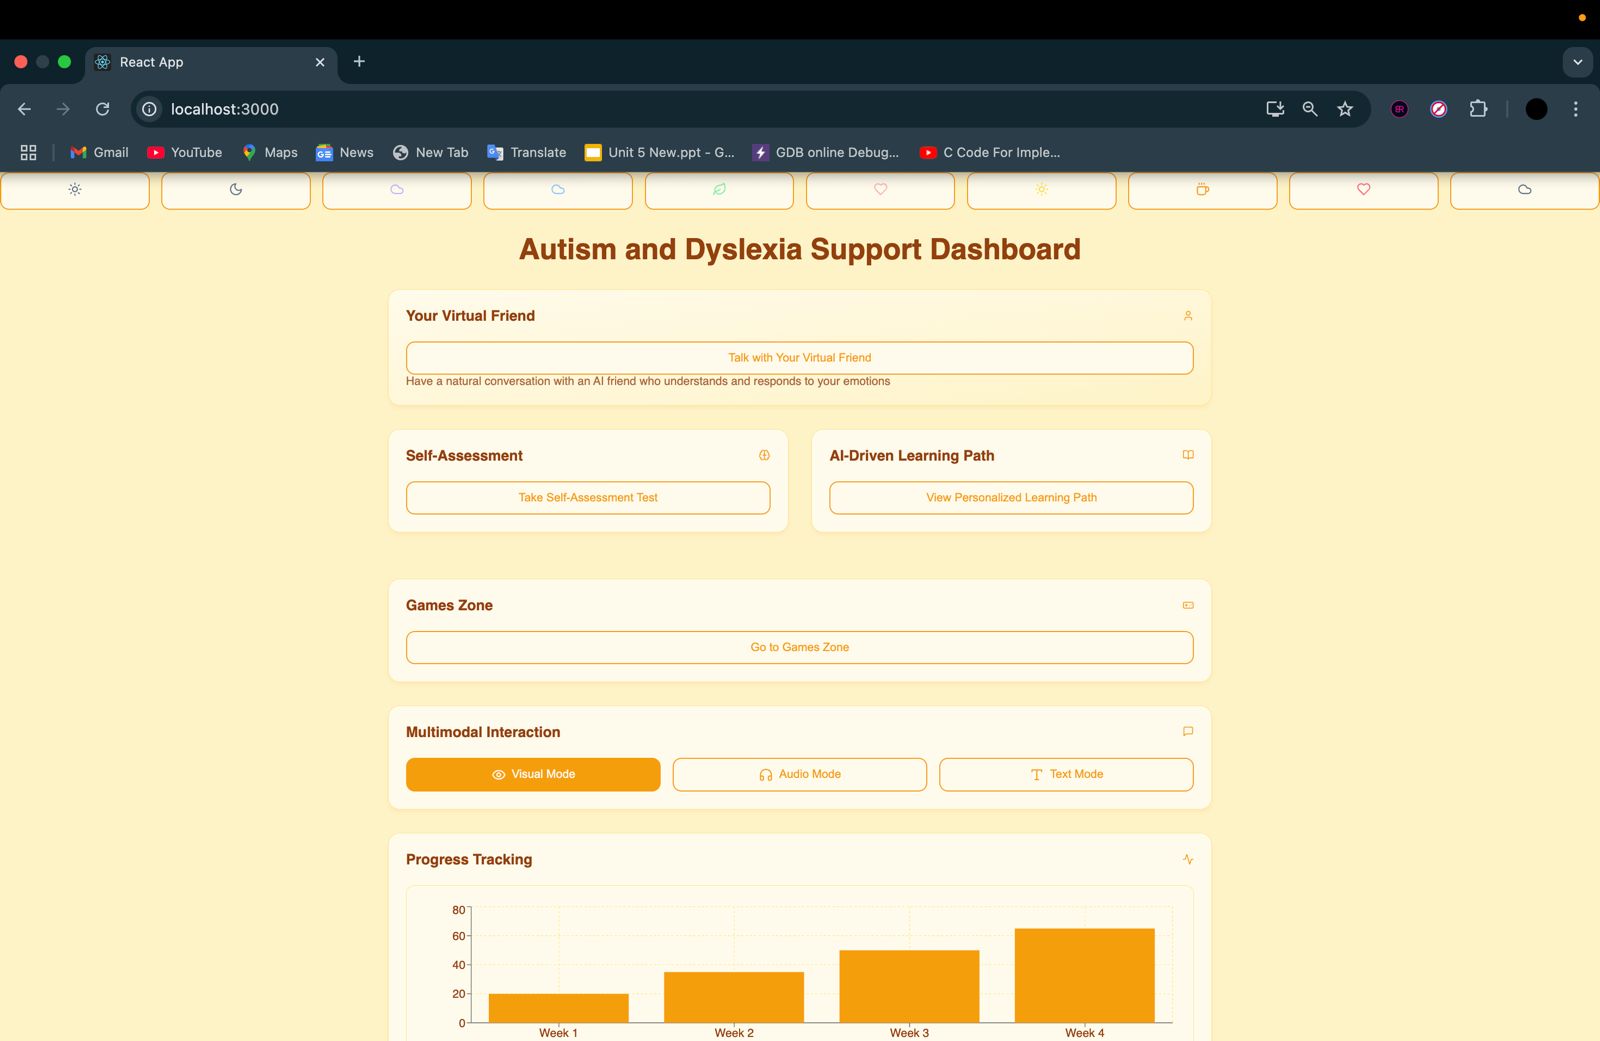View site information for localhost

click(x=149, y=109)
